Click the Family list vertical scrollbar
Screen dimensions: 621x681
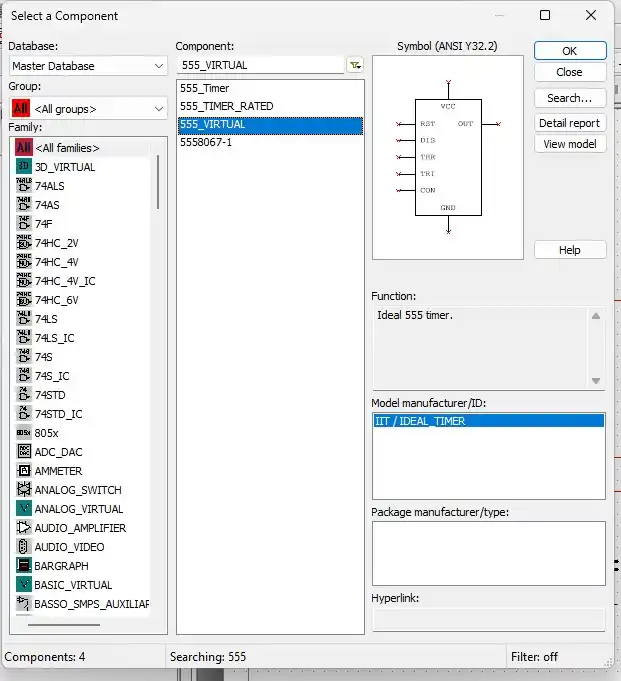[158, 182]
